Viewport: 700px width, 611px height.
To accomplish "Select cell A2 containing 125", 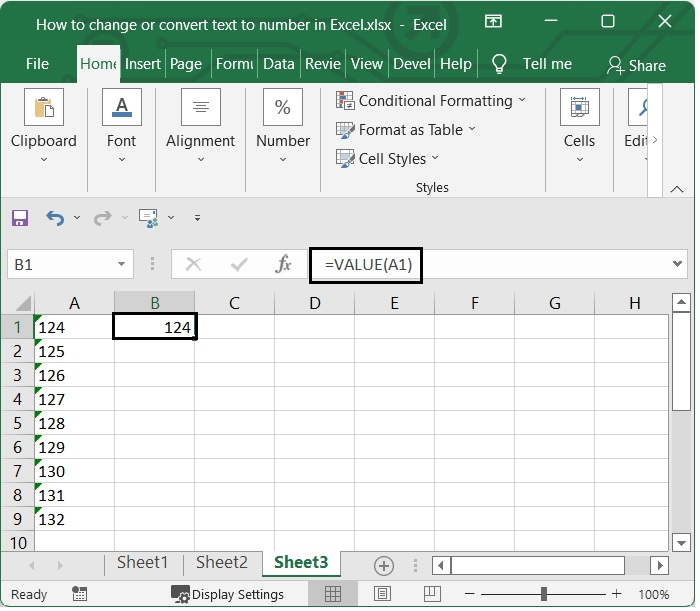I will [74, 351].
